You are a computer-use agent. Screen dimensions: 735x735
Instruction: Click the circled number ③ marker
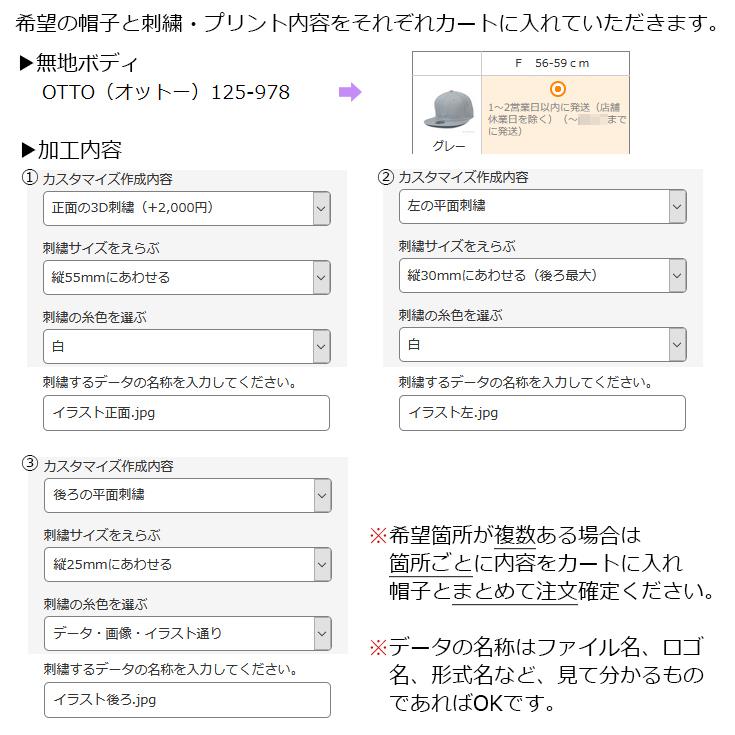[30, 464]
